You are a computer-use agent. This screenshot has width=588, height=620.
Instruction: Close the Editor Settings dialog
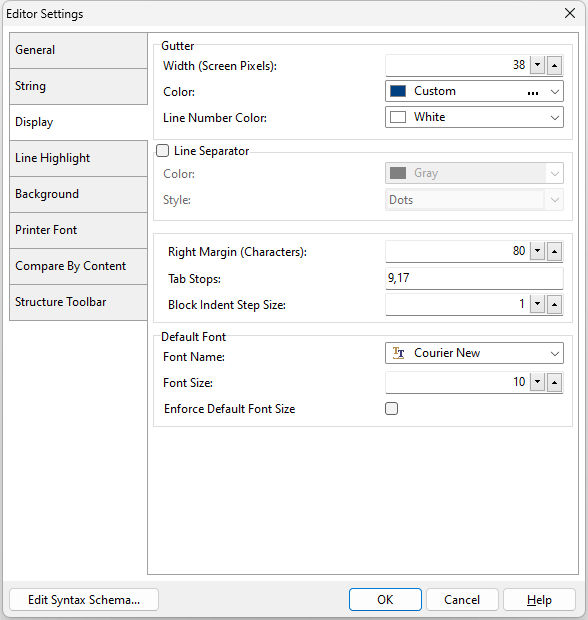tap(570, 13)
